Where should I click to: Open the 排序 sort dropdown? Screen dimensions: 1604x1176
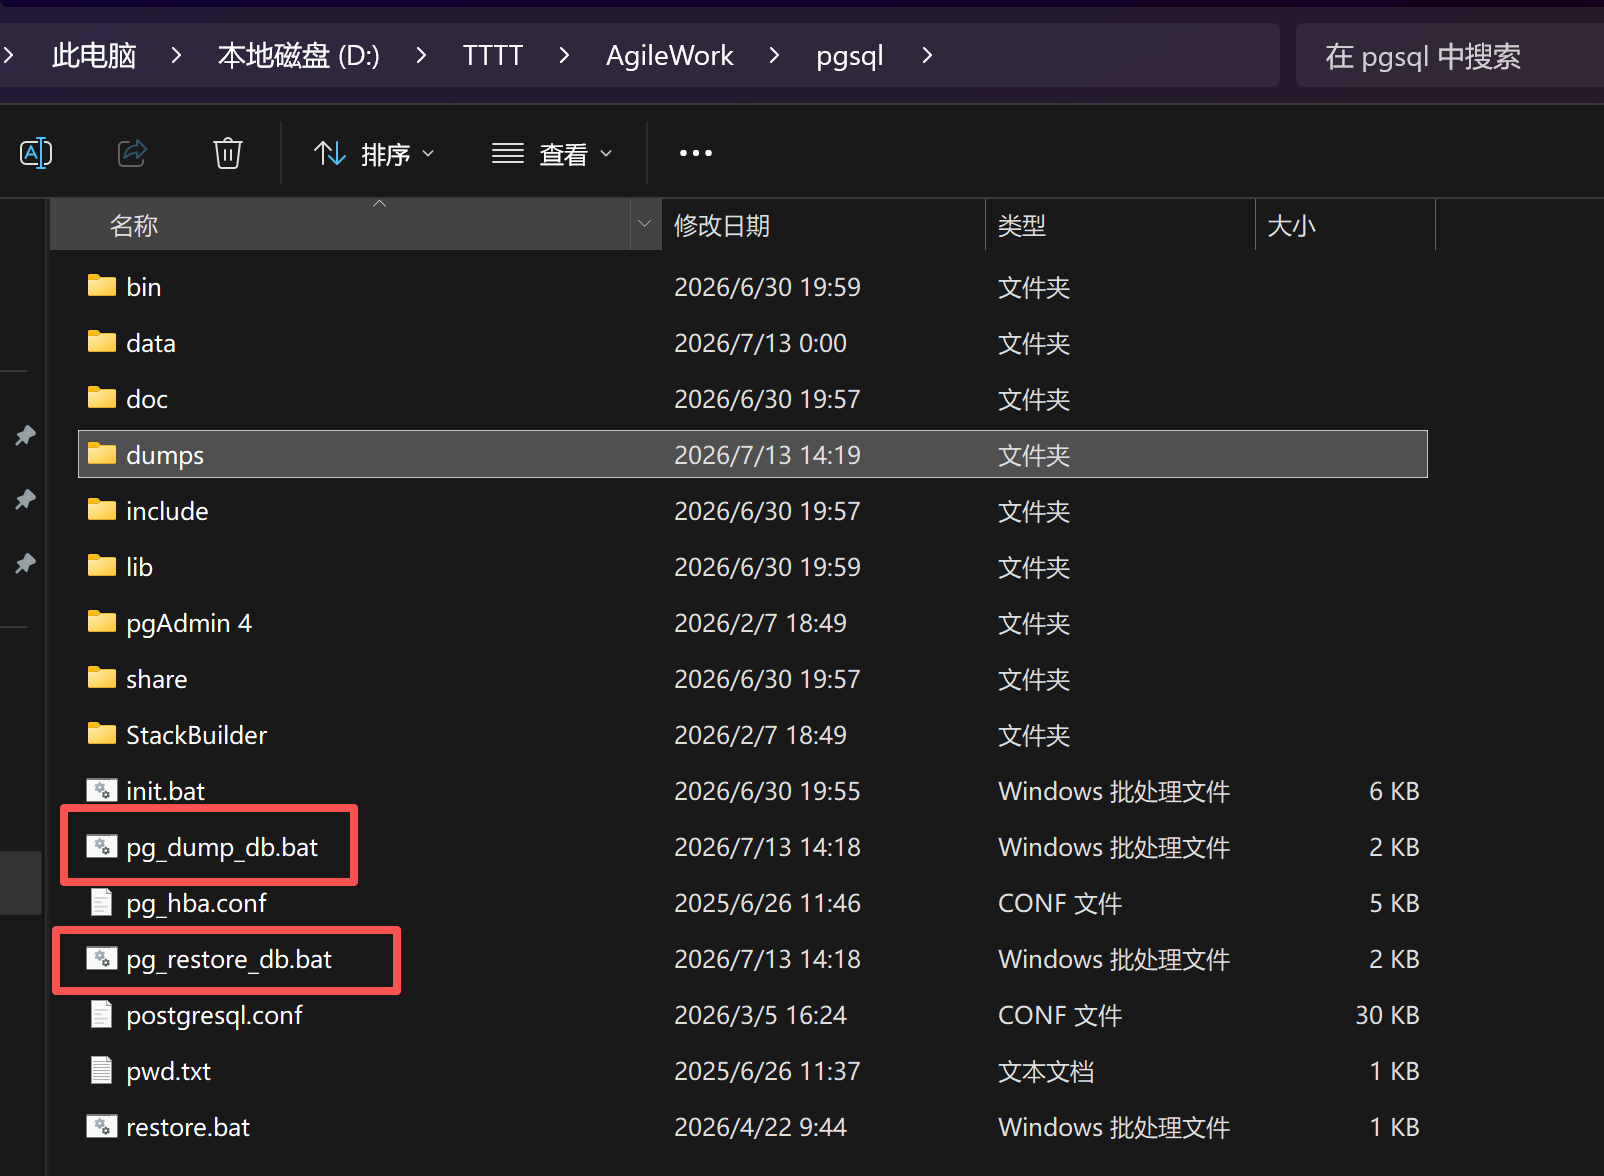click(374, 154)
